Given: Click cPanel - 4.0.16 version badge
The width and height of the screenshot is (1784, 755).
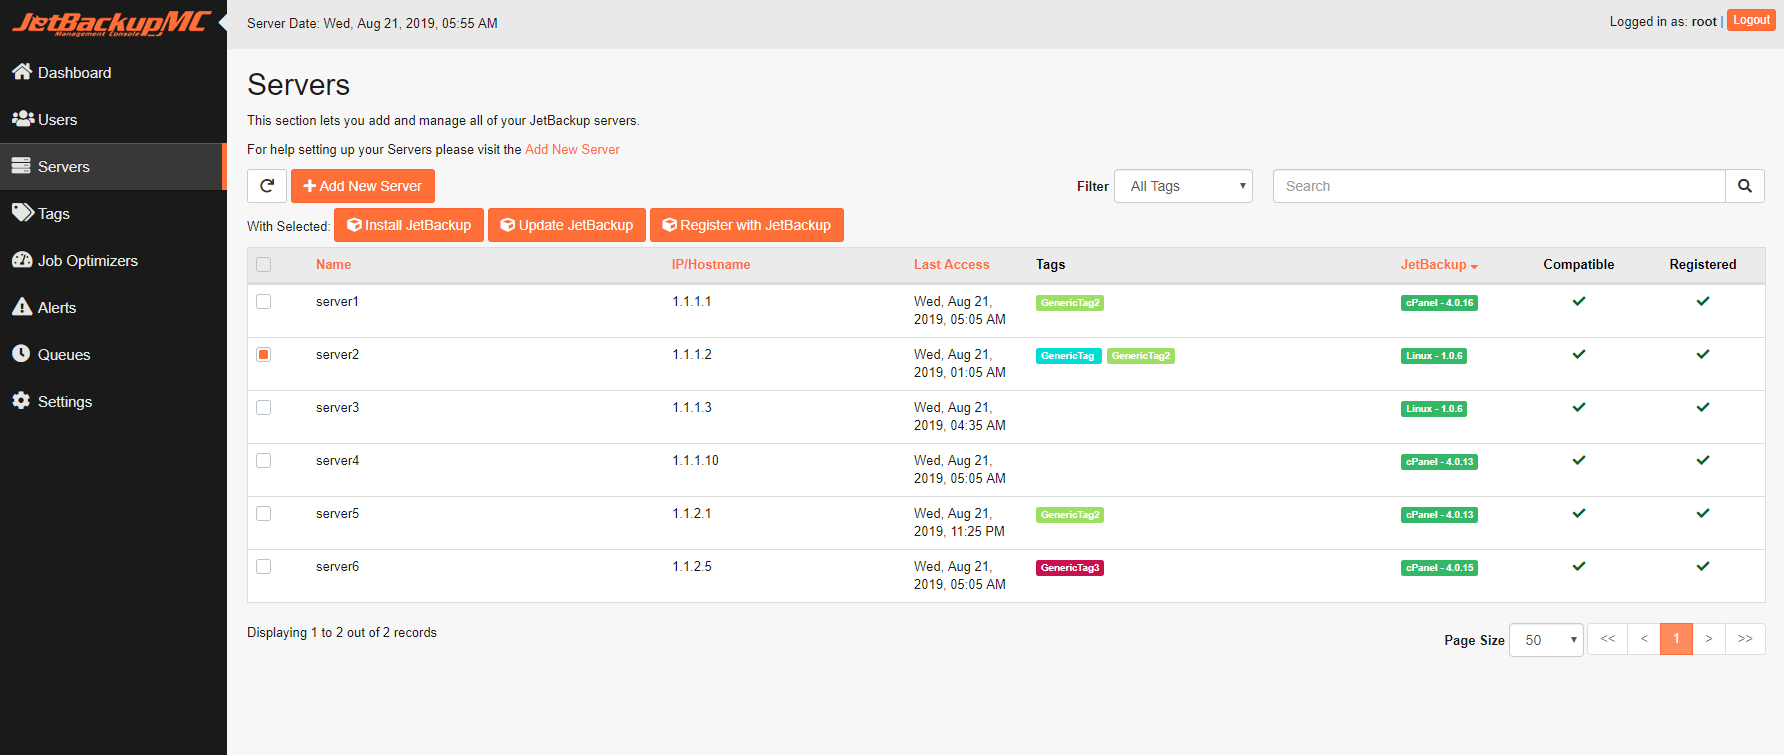Looking at the screenshot, I should coord(1439,303).
